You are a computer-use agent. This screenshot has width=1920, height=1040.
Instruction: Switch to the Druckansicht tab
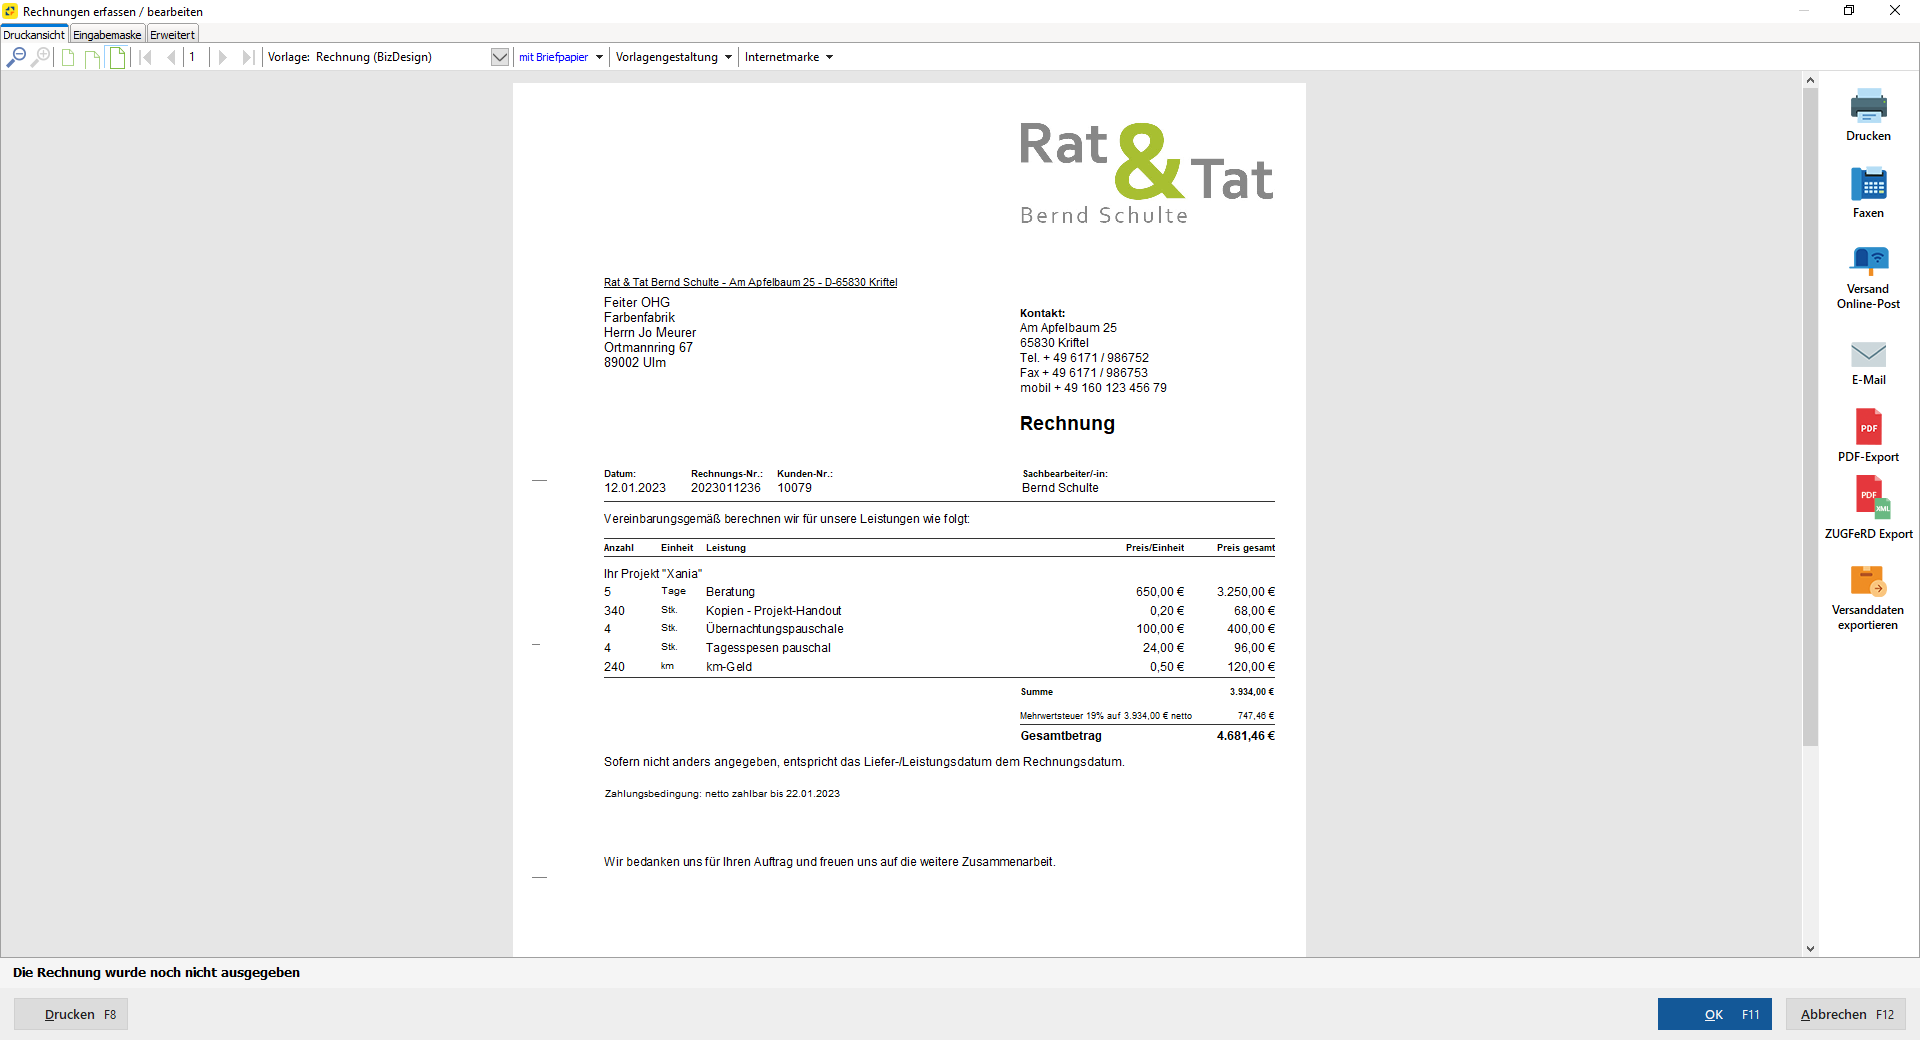click(34, 35)
